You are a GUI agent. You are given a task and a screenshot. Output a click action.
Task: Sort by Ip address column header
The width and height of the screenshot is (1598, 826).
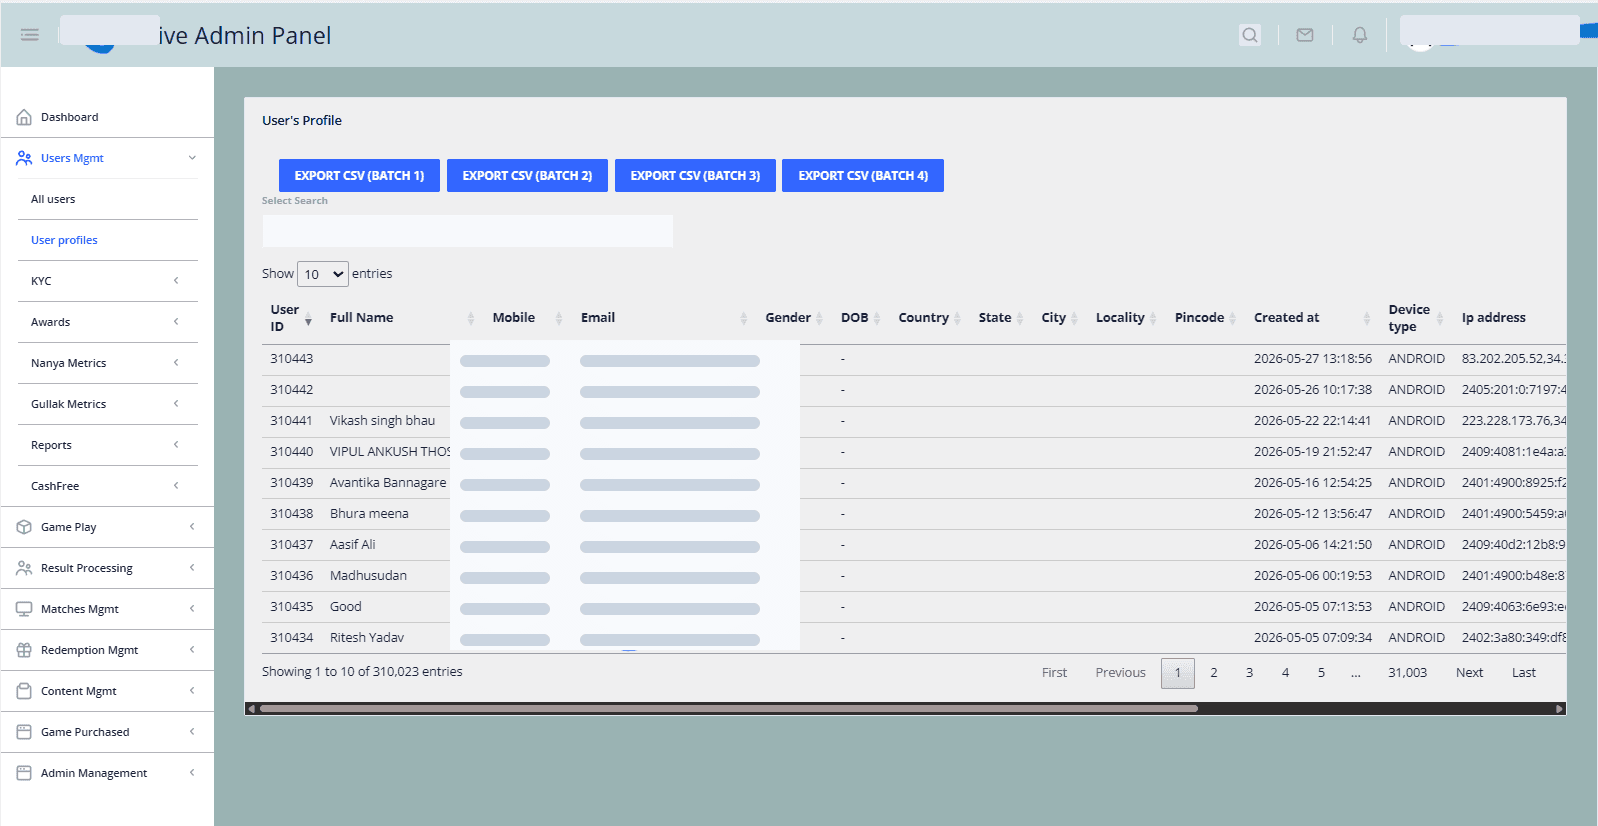[1493, 318]
